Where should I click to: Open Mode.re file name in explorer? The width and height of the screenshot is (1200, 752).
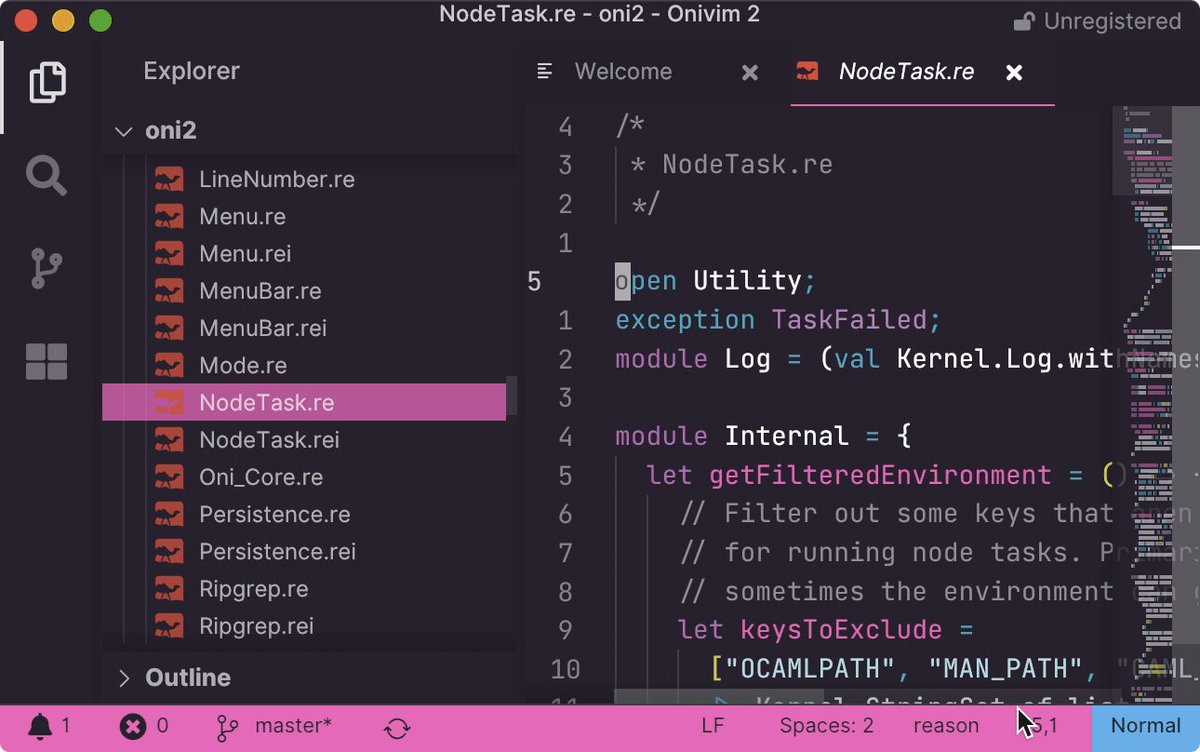point(243,365)
